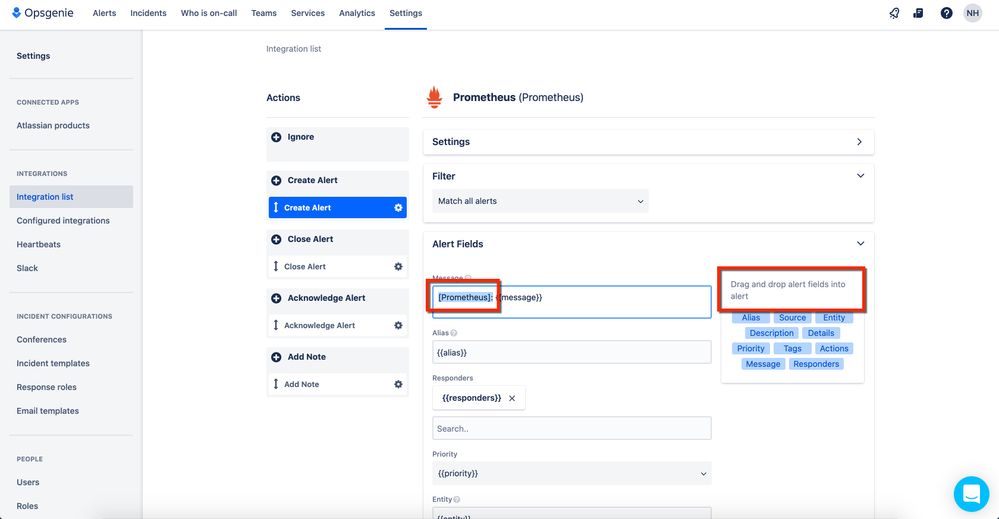Open Configured integrations
This screenshot has width=999, height=519.
[63, 221]
